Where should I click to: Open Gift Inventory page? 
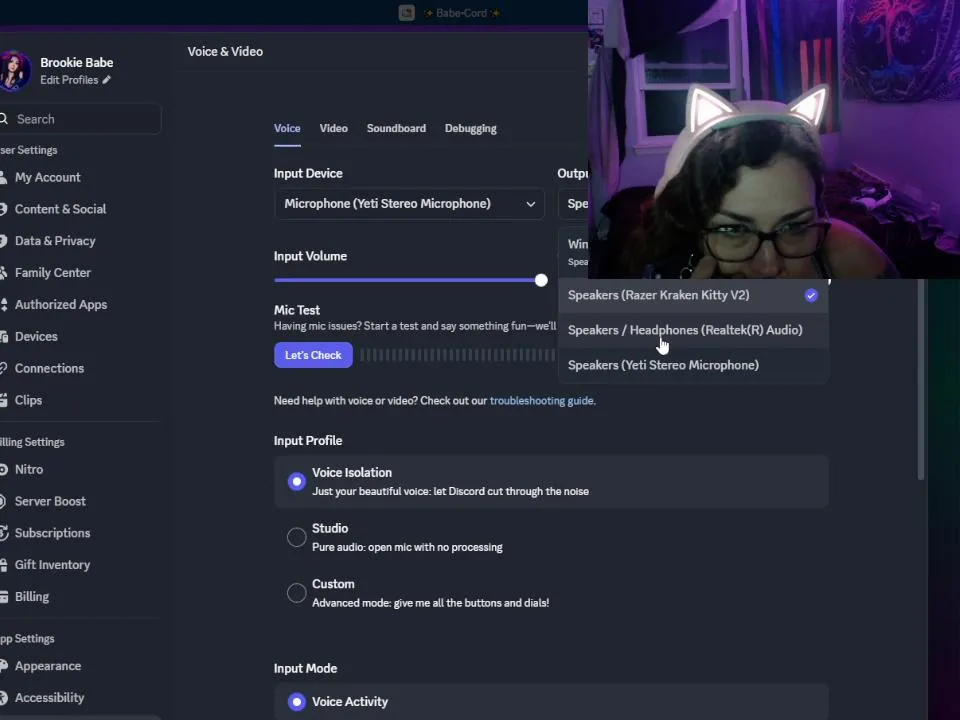point(52,564)
